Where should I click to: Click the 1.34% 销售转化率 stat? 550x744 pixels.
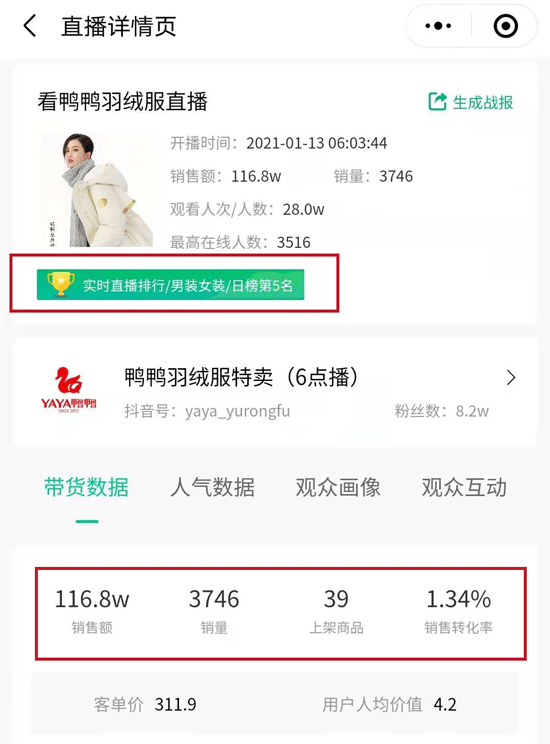[x=458, y=611]
